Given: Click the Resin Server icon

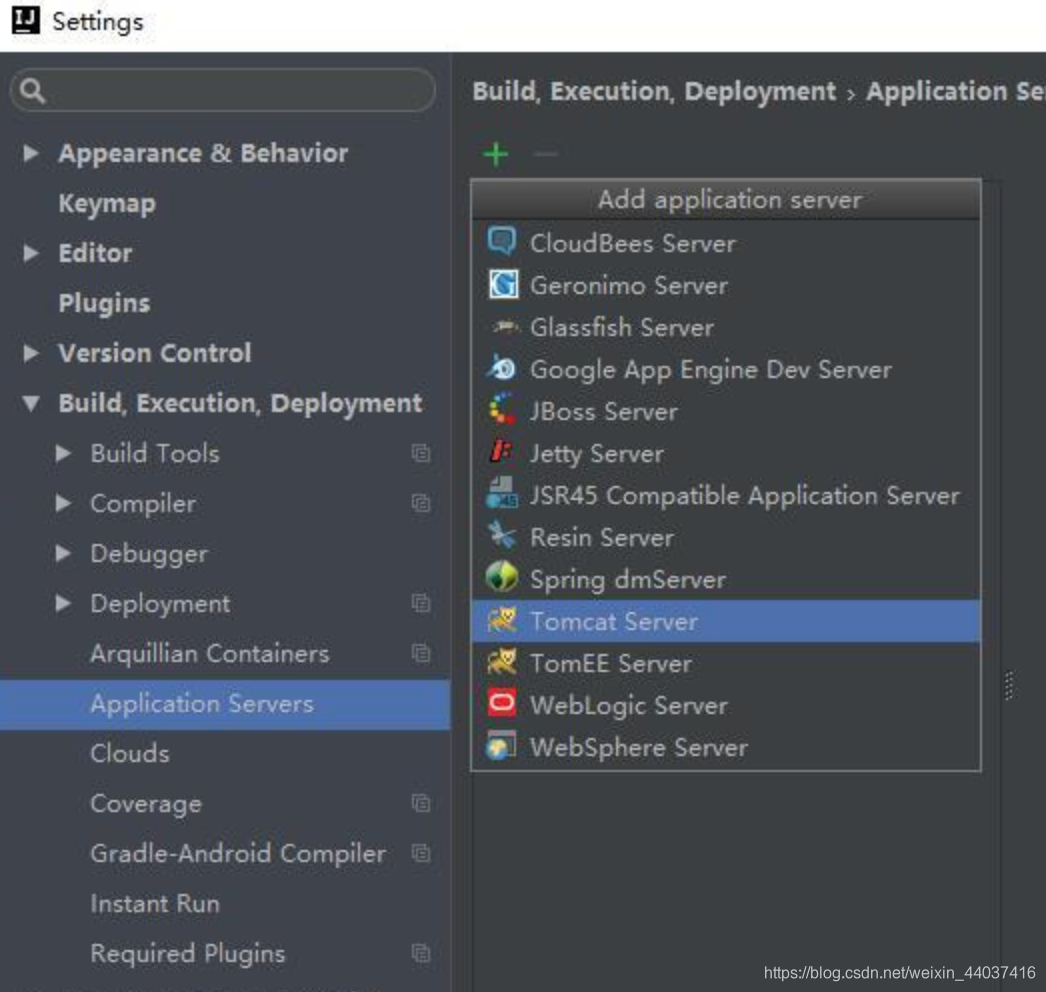Looking at the screenshot, I should [x=502, y=536].
